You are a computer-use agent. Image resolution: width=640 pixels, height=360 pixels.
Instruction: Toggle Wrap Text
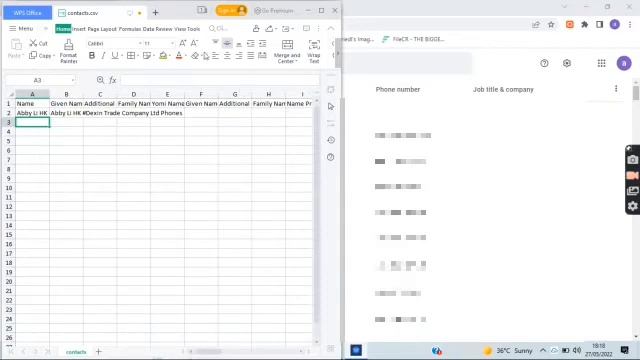(314, 51)
